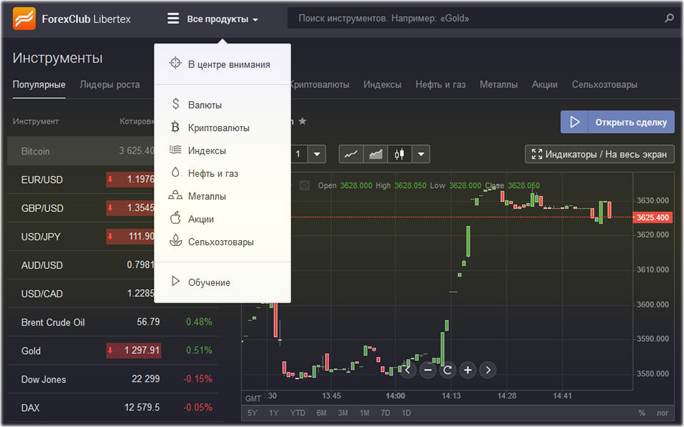The height and width of the screenshot is (427, 684).
Task: Toggle percent scale on chart
Action: point(642,413)
